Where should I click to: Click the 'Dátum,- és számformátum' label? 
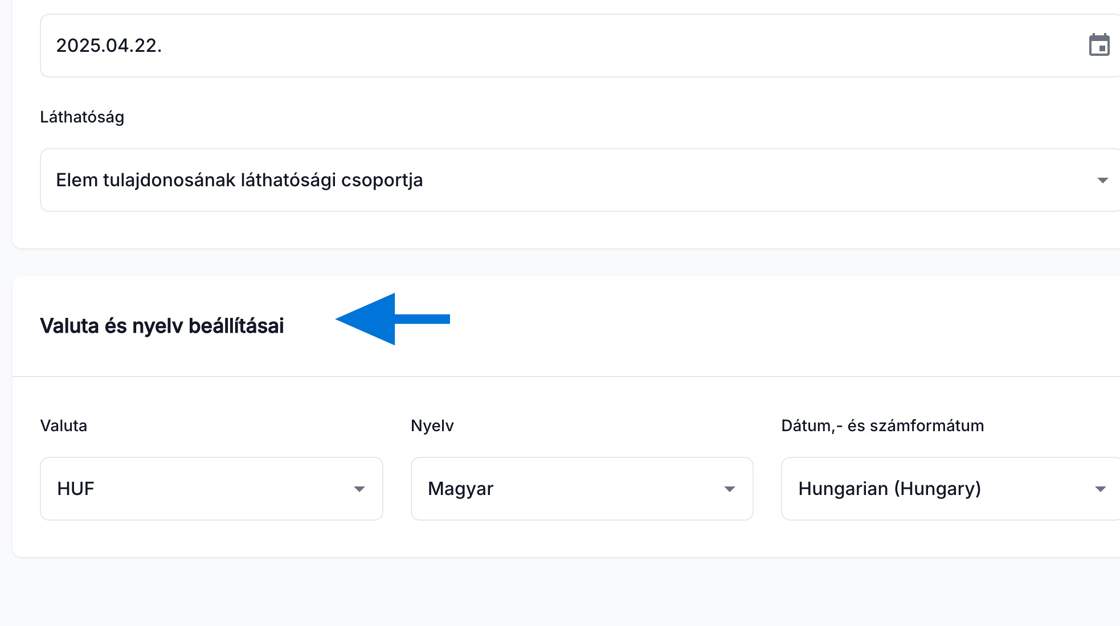882,426
